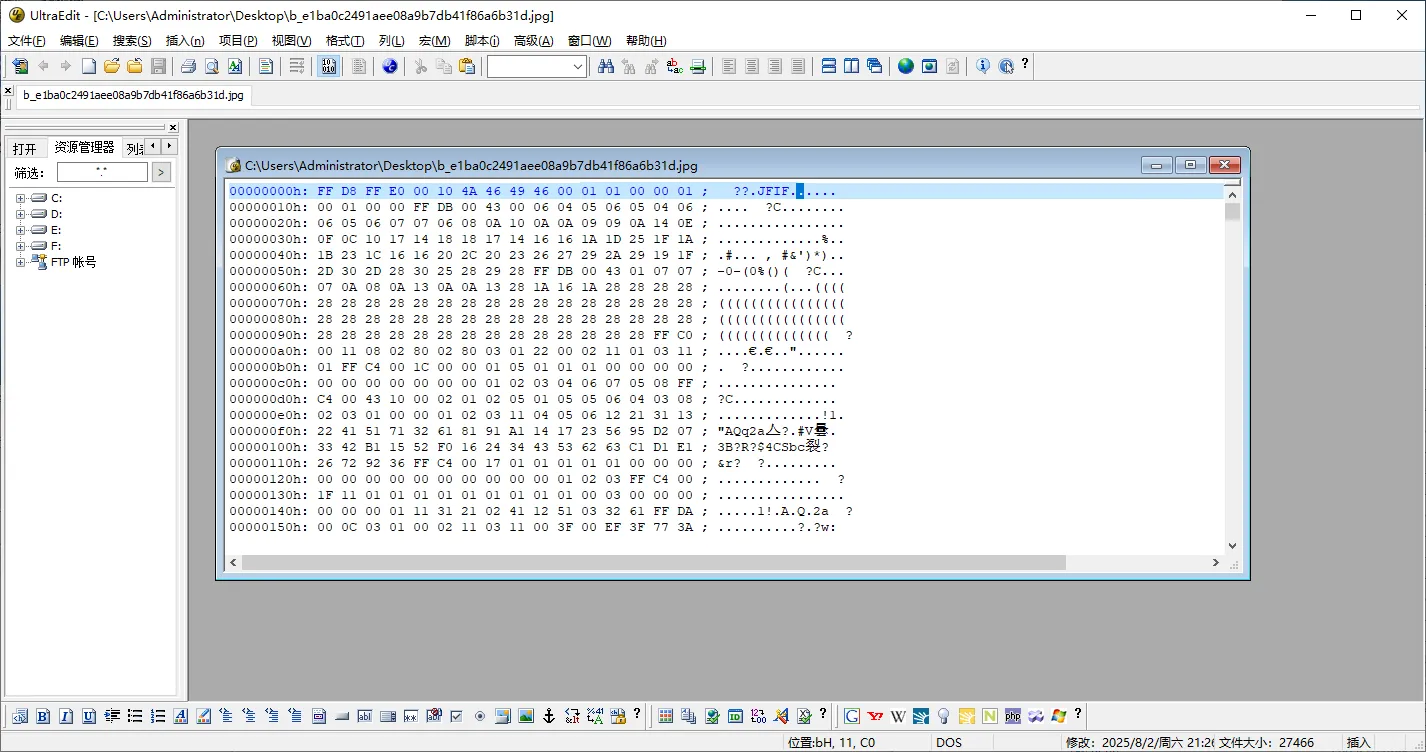Click the Print icon in toolbar
This screenshot has height=752, width=1426.
pos(188,66)
